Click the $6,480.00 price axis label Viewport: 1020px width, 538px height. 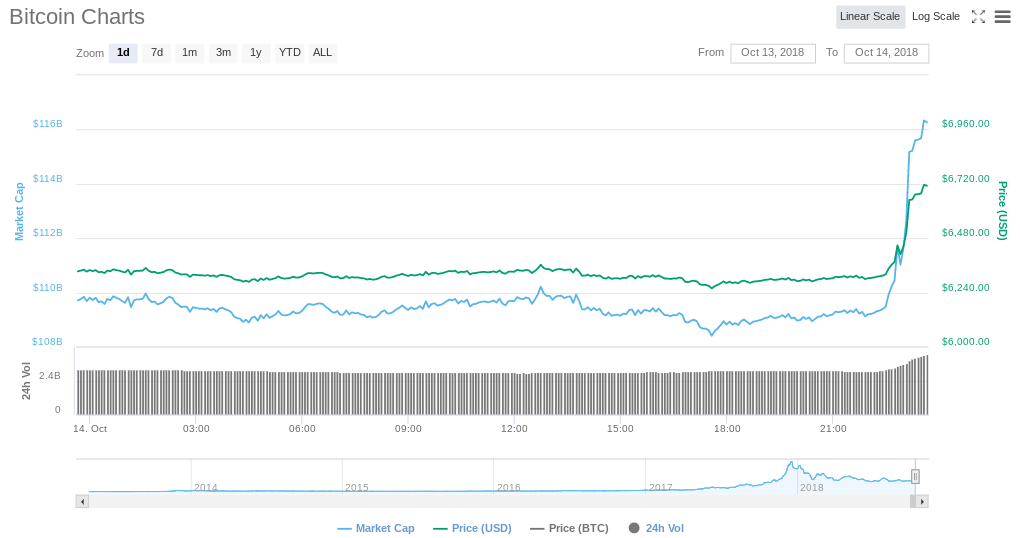[965, 233]
